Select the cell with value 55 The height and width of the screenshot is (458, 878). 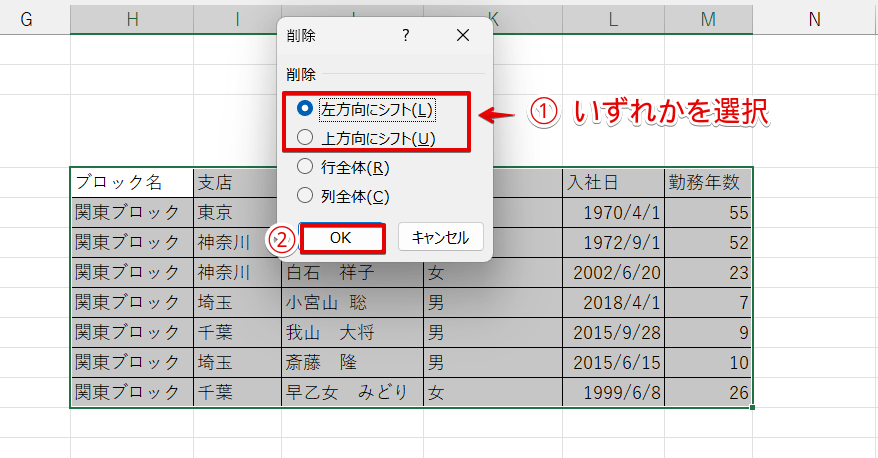pyautogui.click(x=708, y=212)
